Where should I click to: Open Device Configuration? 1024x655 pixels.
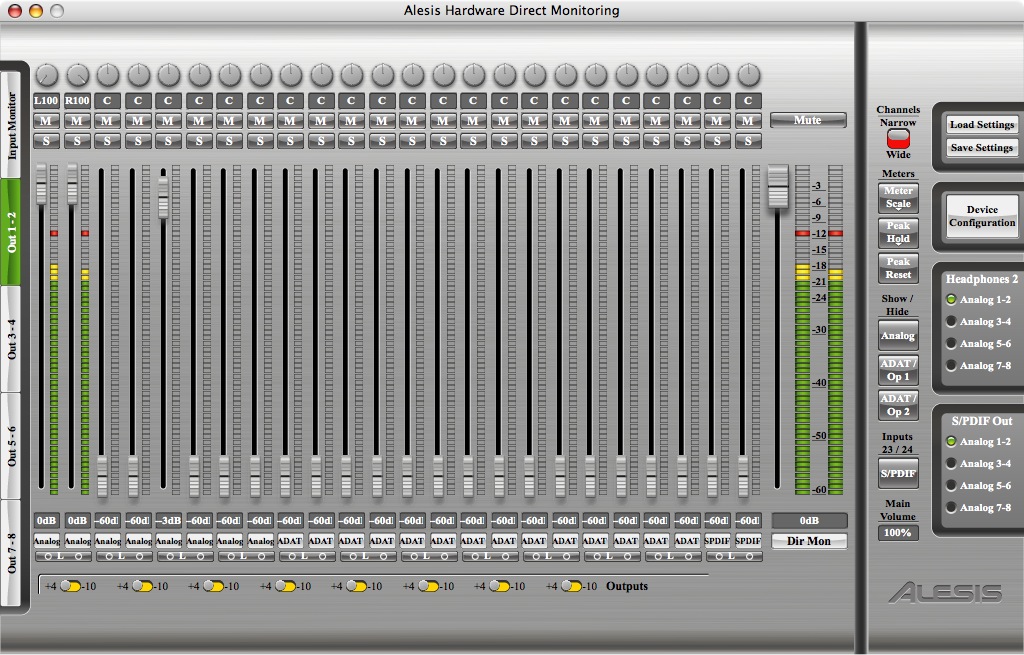click(982, 216)
